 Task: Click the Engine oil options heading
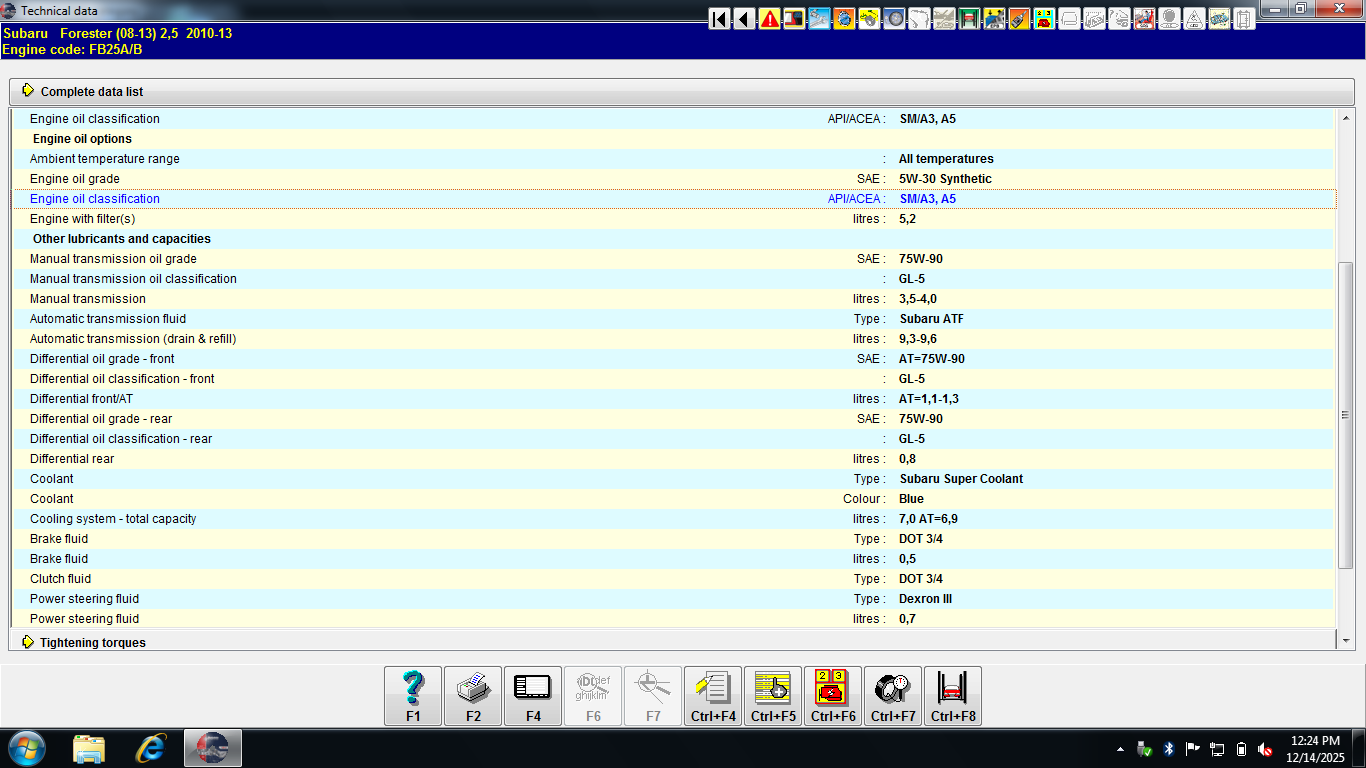(82, 139)
